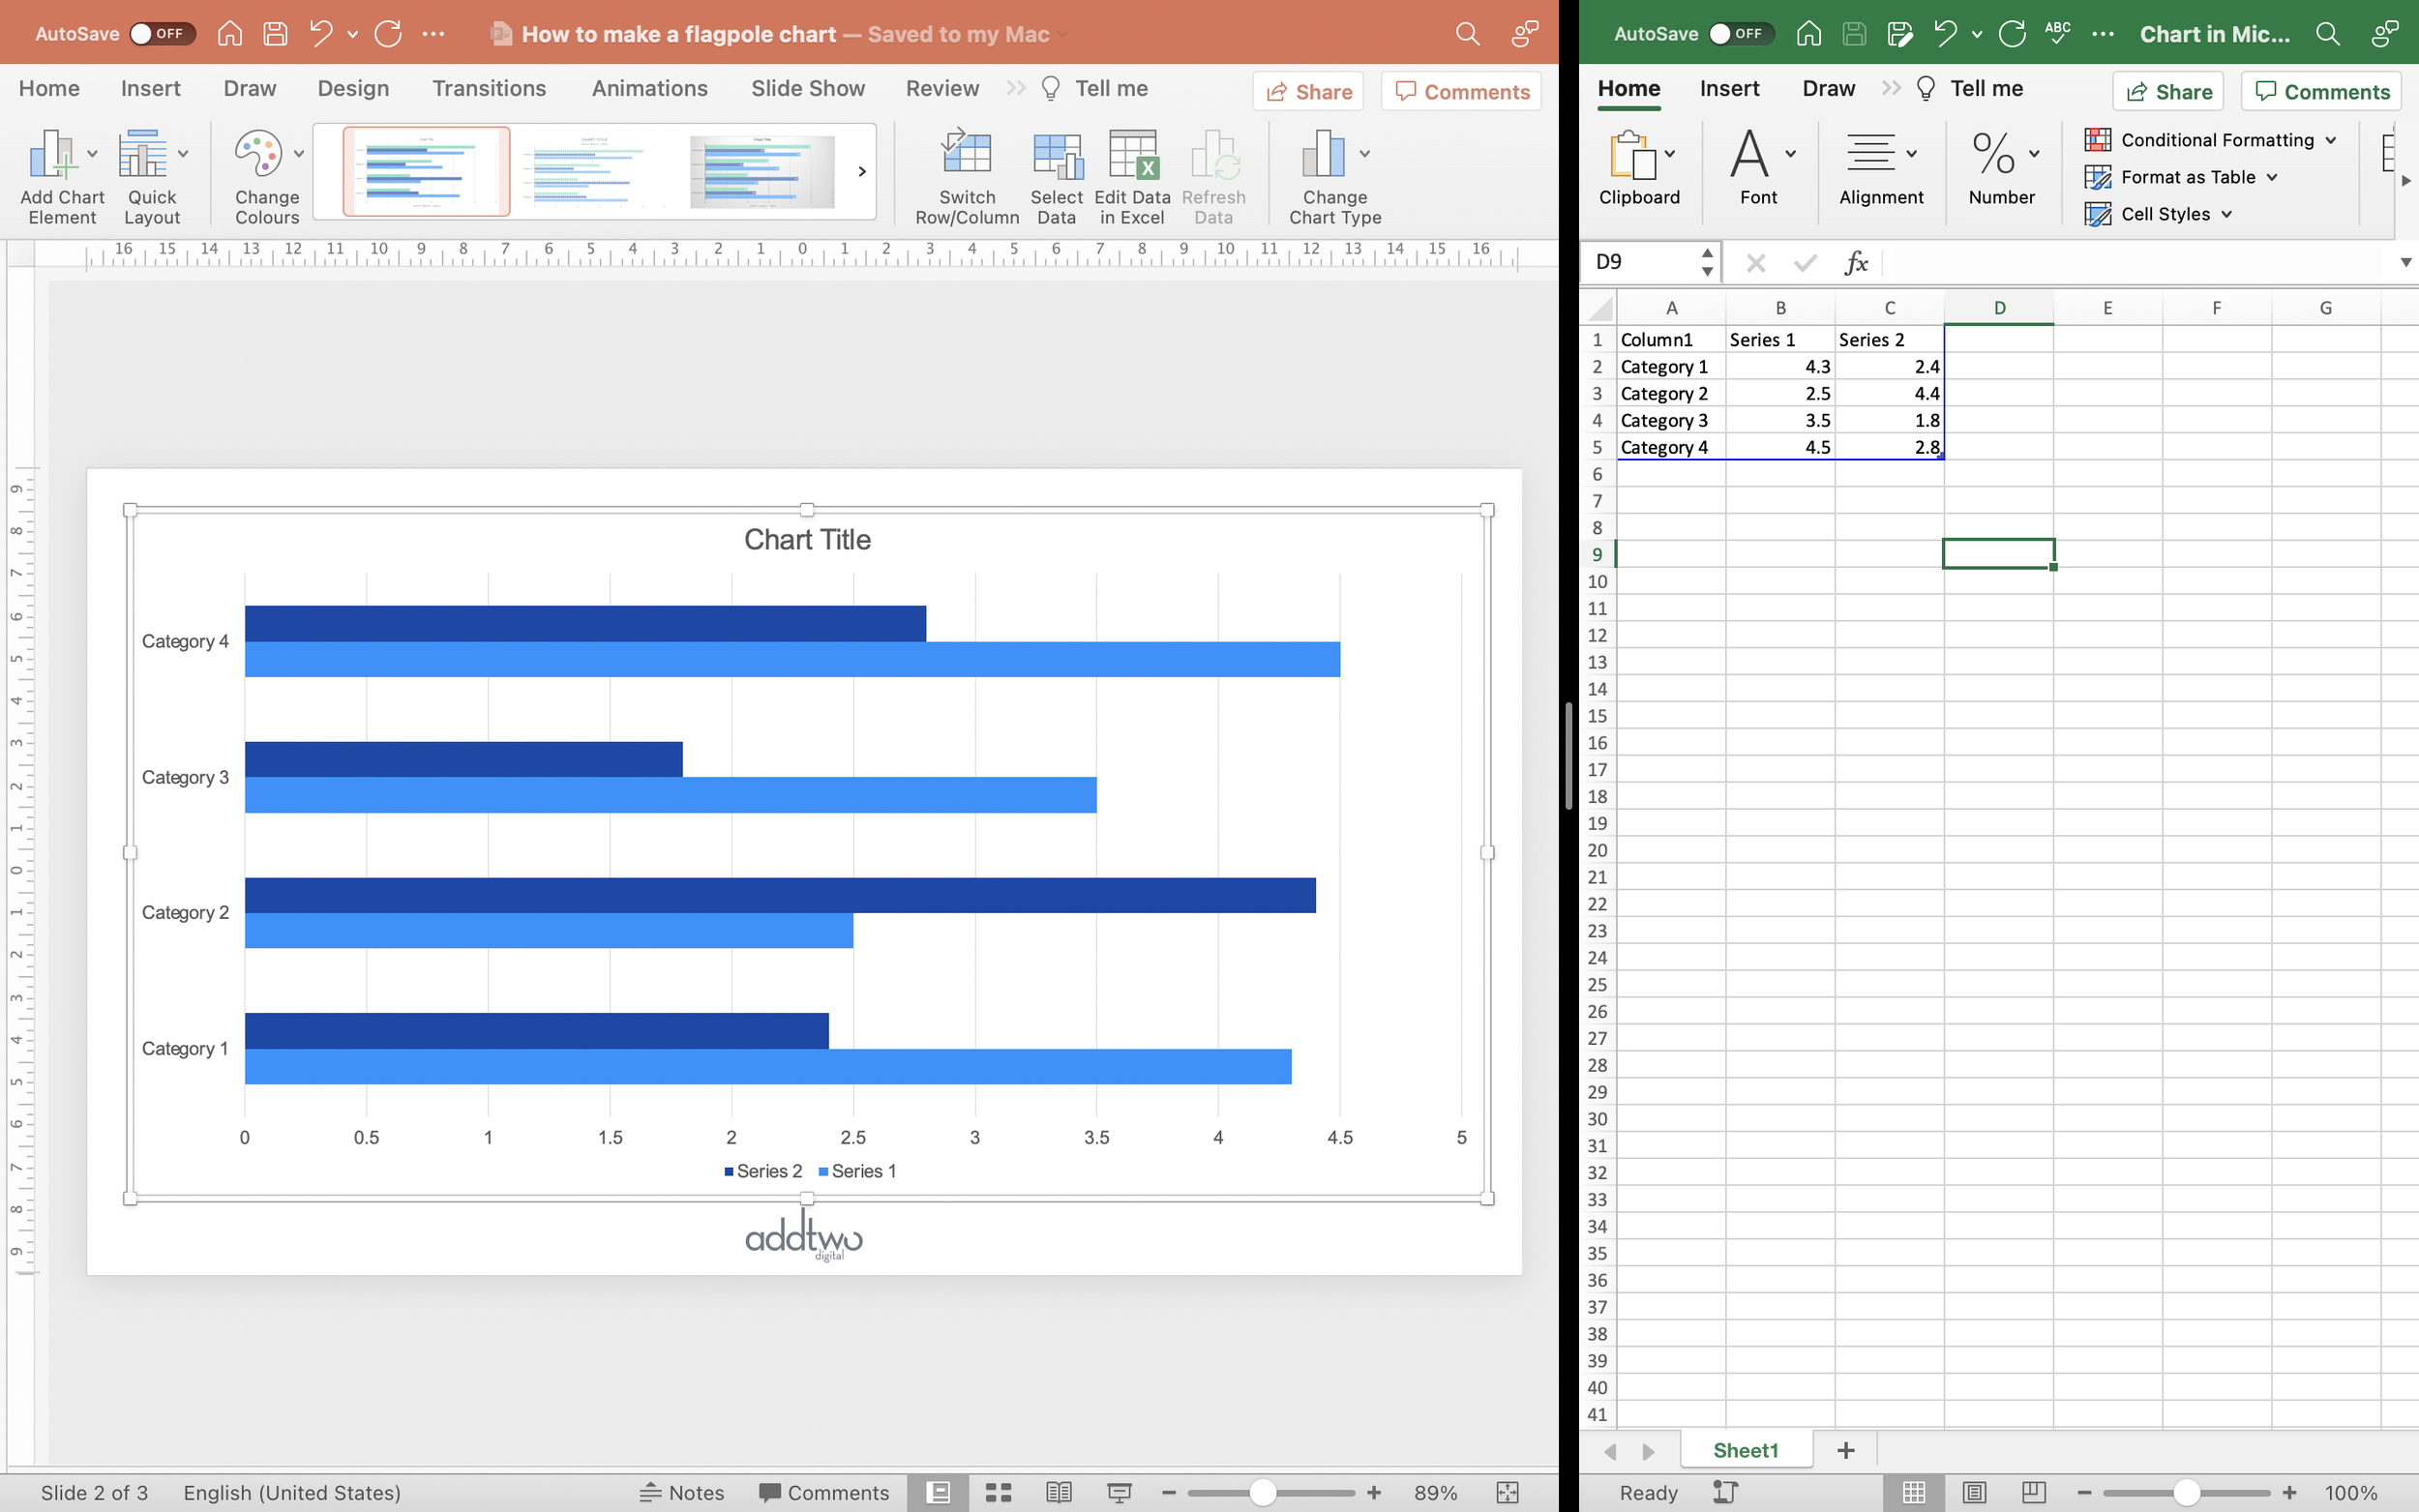Image resolution: width=2419 pixels, height=1512 pixels.
Task: Toggle Notes pane in status bar
Action: 682,1492
